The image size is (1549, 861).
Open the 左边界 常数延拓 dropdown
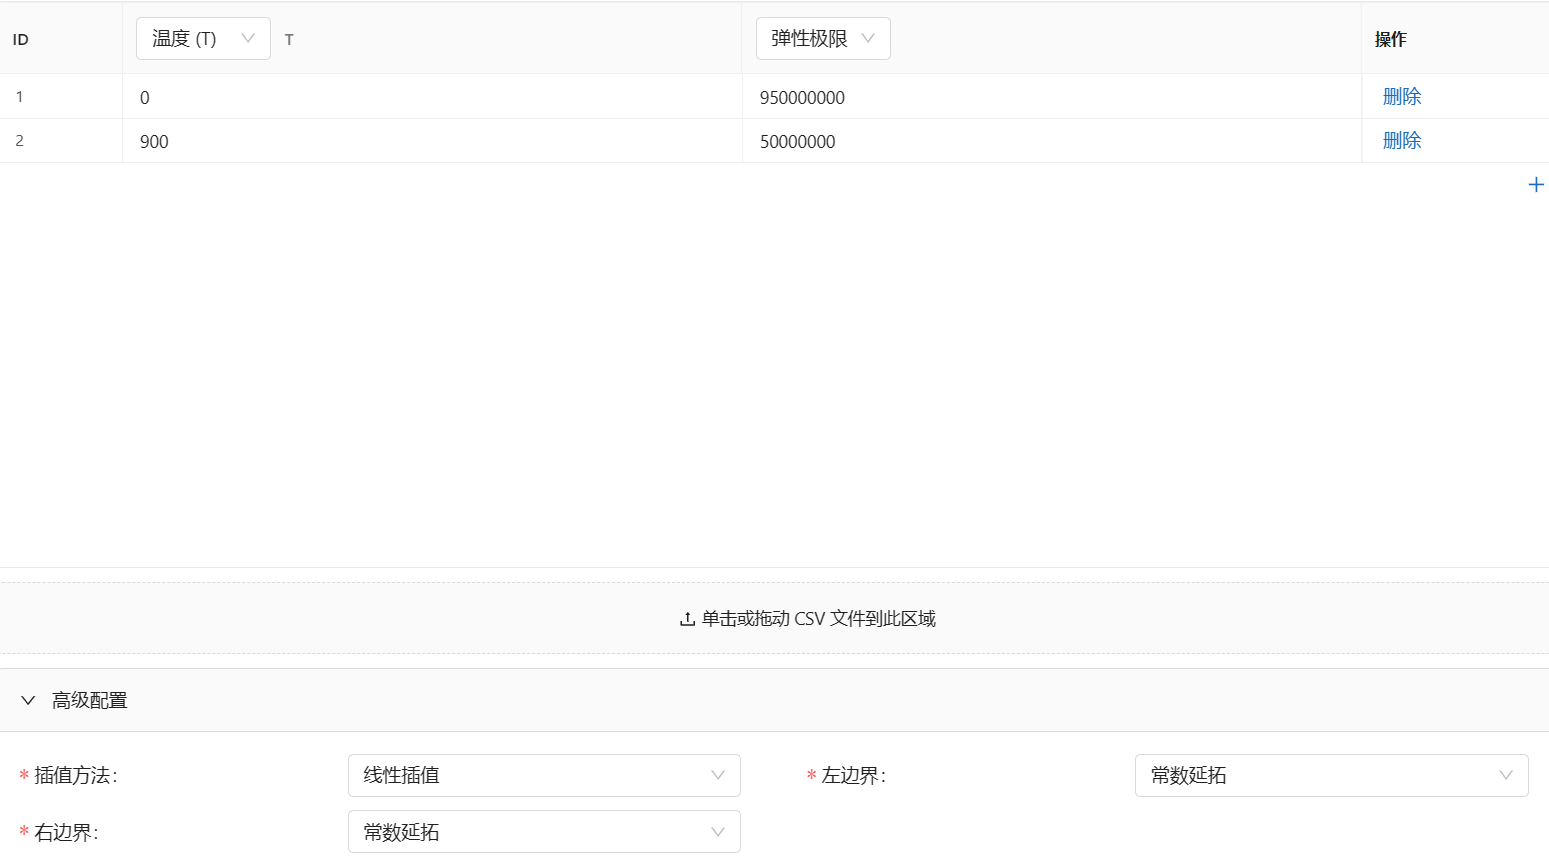[x=1331, y=775]
